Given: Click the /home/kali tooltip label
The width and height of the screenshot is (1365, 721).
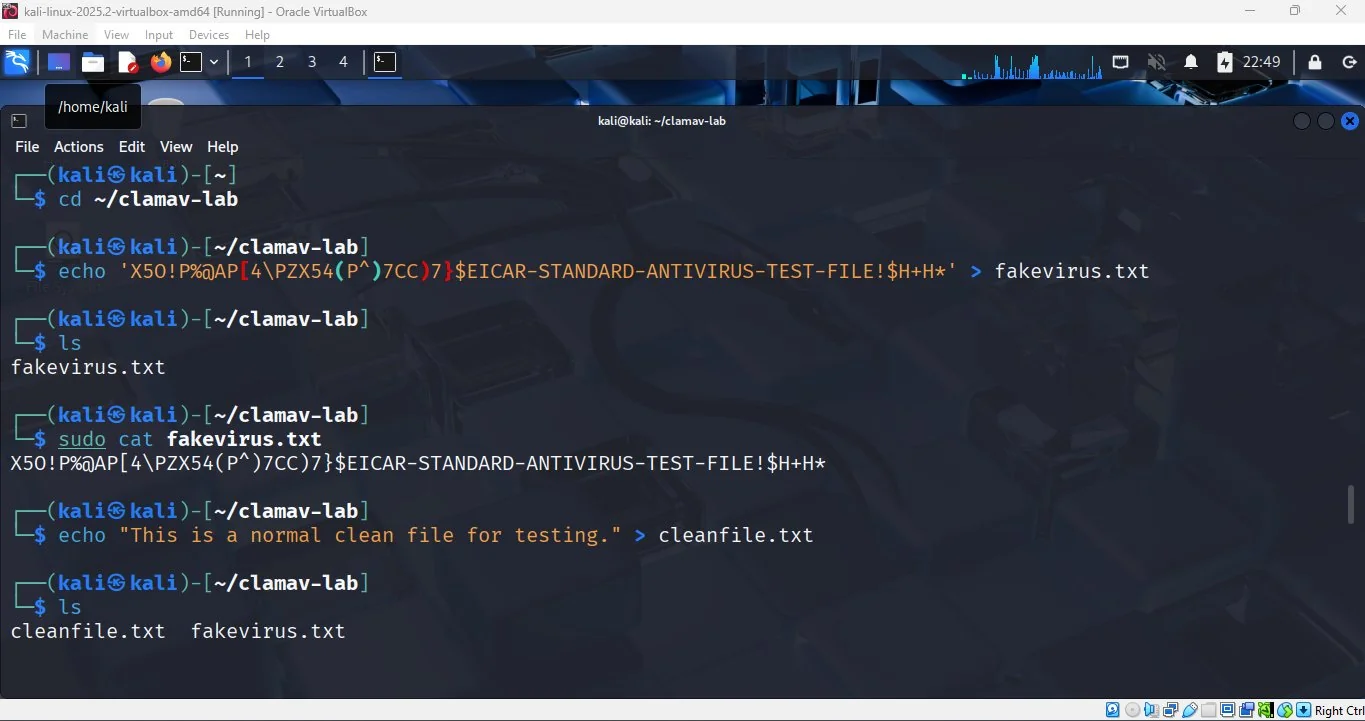Looking at the screenshot, I should (x=93, y=106).
